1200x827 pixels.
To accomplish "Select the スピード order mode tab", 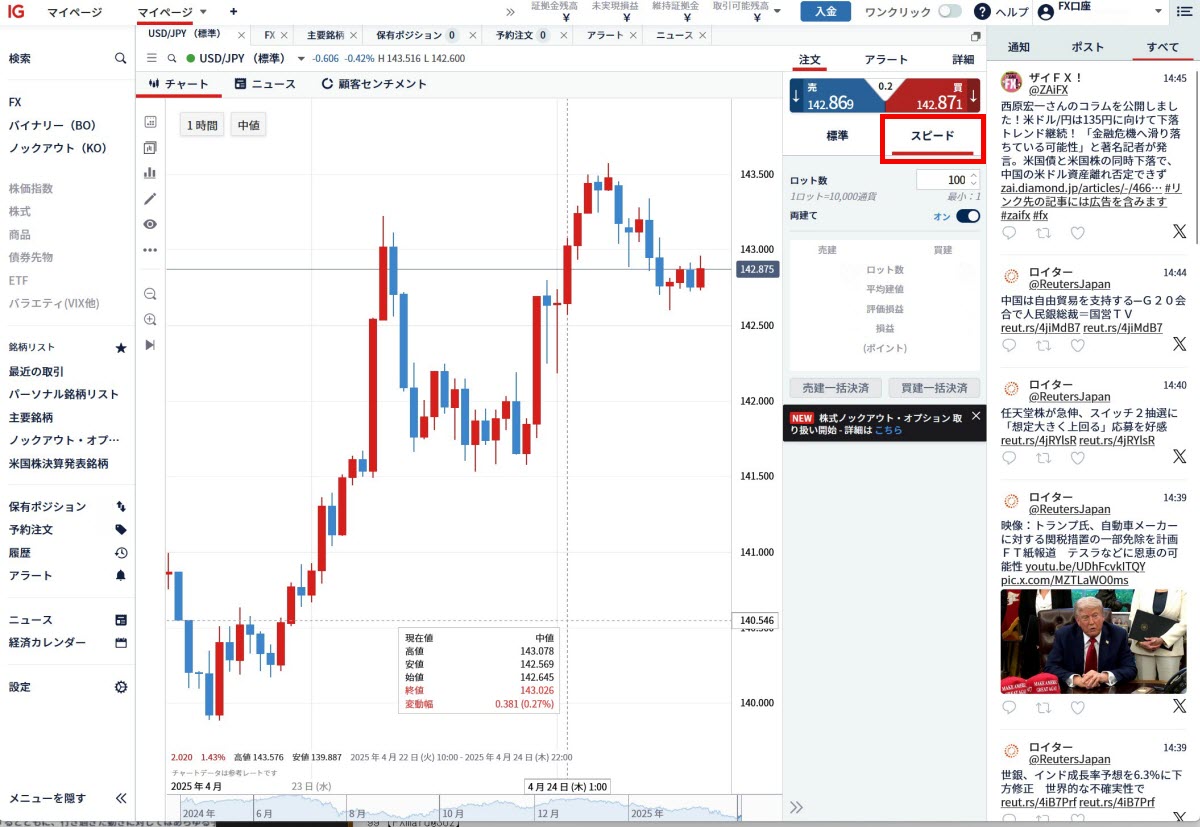I will tap(932, 138).
